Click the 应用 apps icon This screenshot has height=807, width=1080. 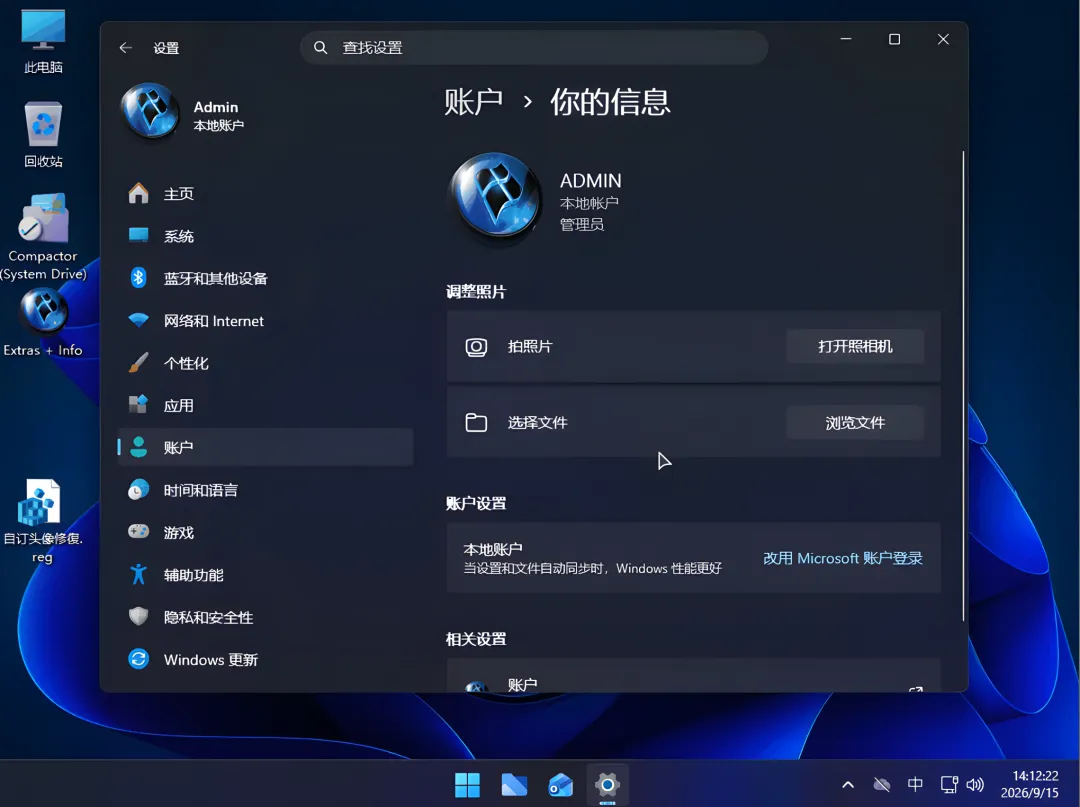[138, 405]
